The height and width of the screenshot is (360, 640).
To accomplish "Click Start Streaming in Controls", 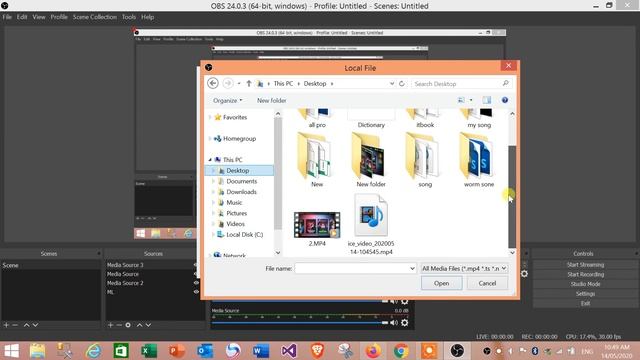I will coord(585,264).
